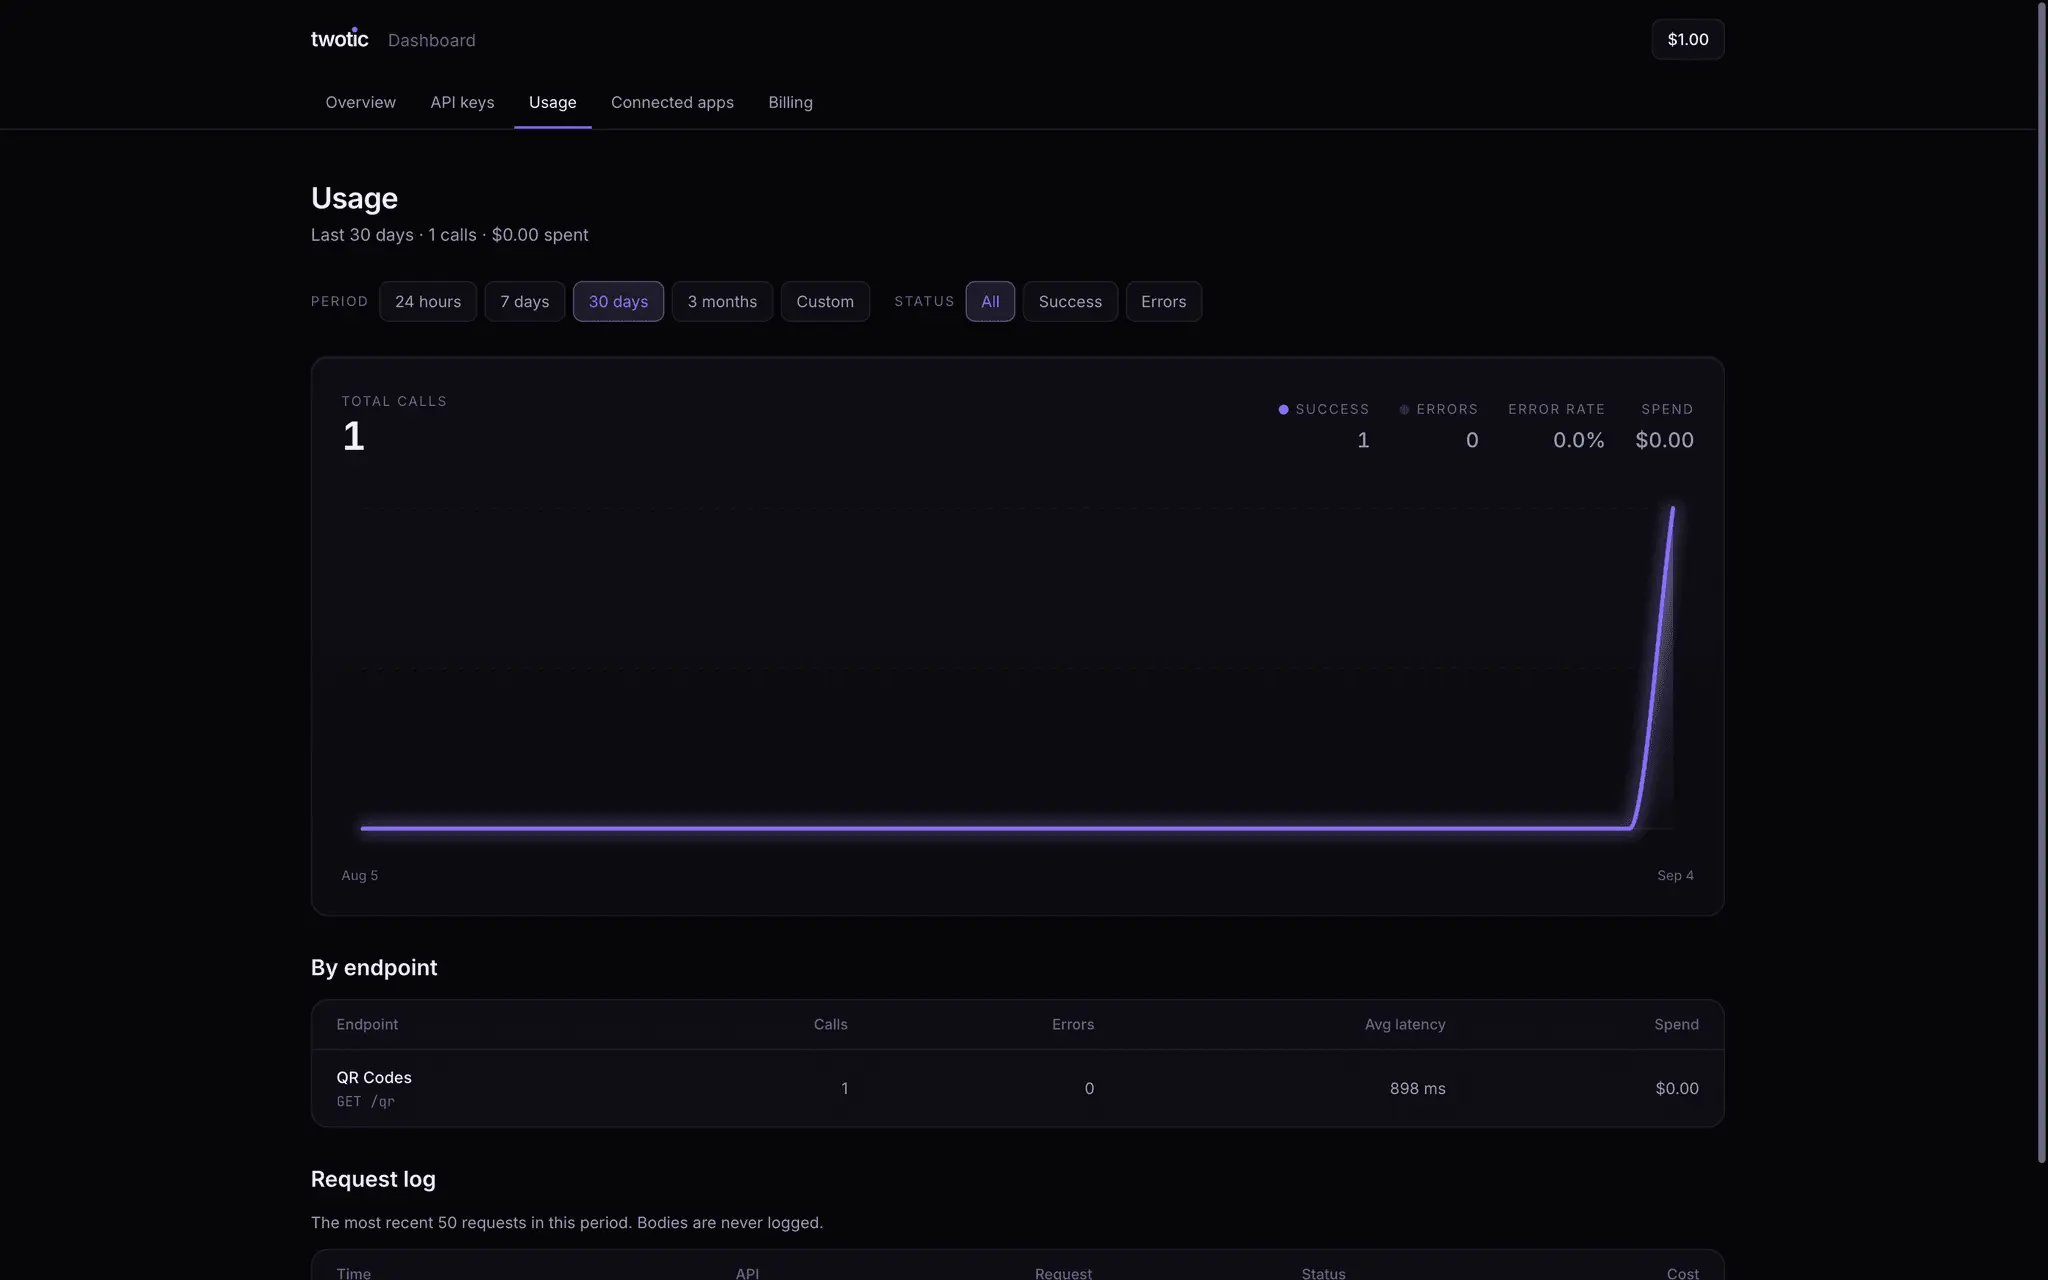Click the Request log heading

(373, 1179)
